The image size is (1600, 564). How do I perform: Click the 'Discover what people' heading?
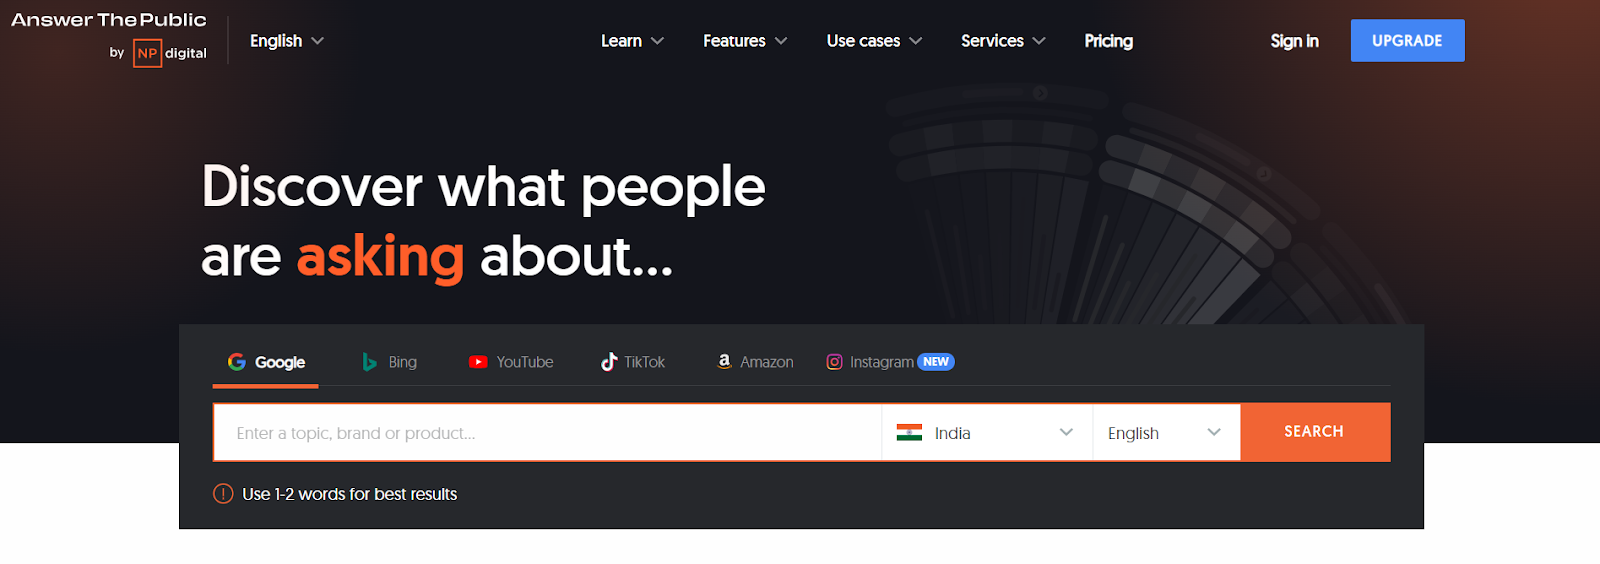484,187
